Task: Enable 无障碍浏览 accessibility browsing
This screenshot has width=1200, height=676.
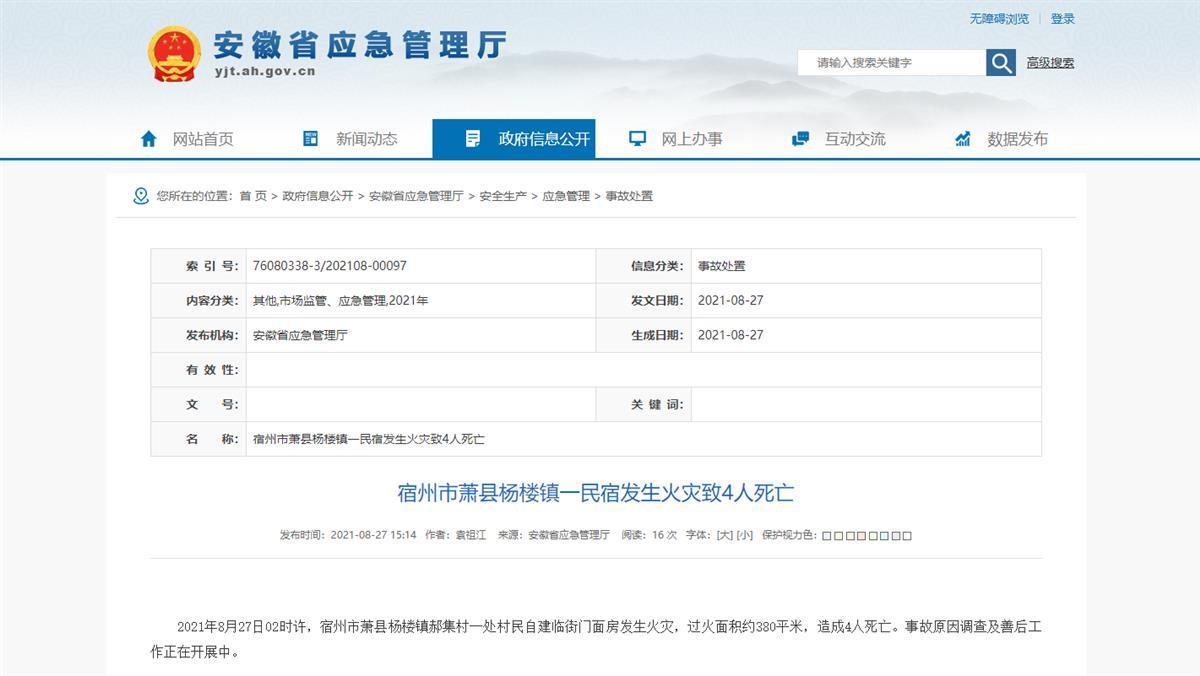Action: click(998, 19)
